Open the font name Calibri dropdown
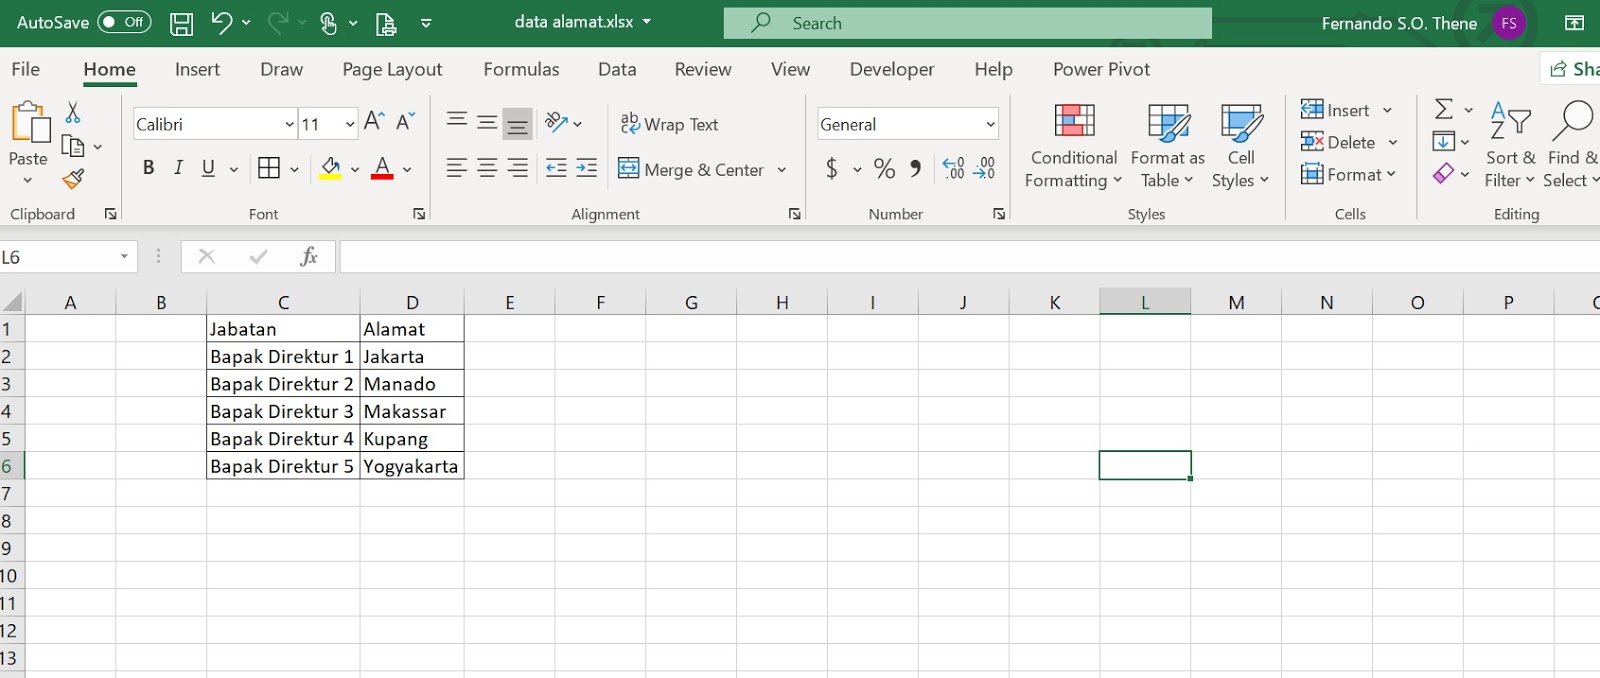The image size is (1600, 678). pyautogui.click(x=289, y=124)
